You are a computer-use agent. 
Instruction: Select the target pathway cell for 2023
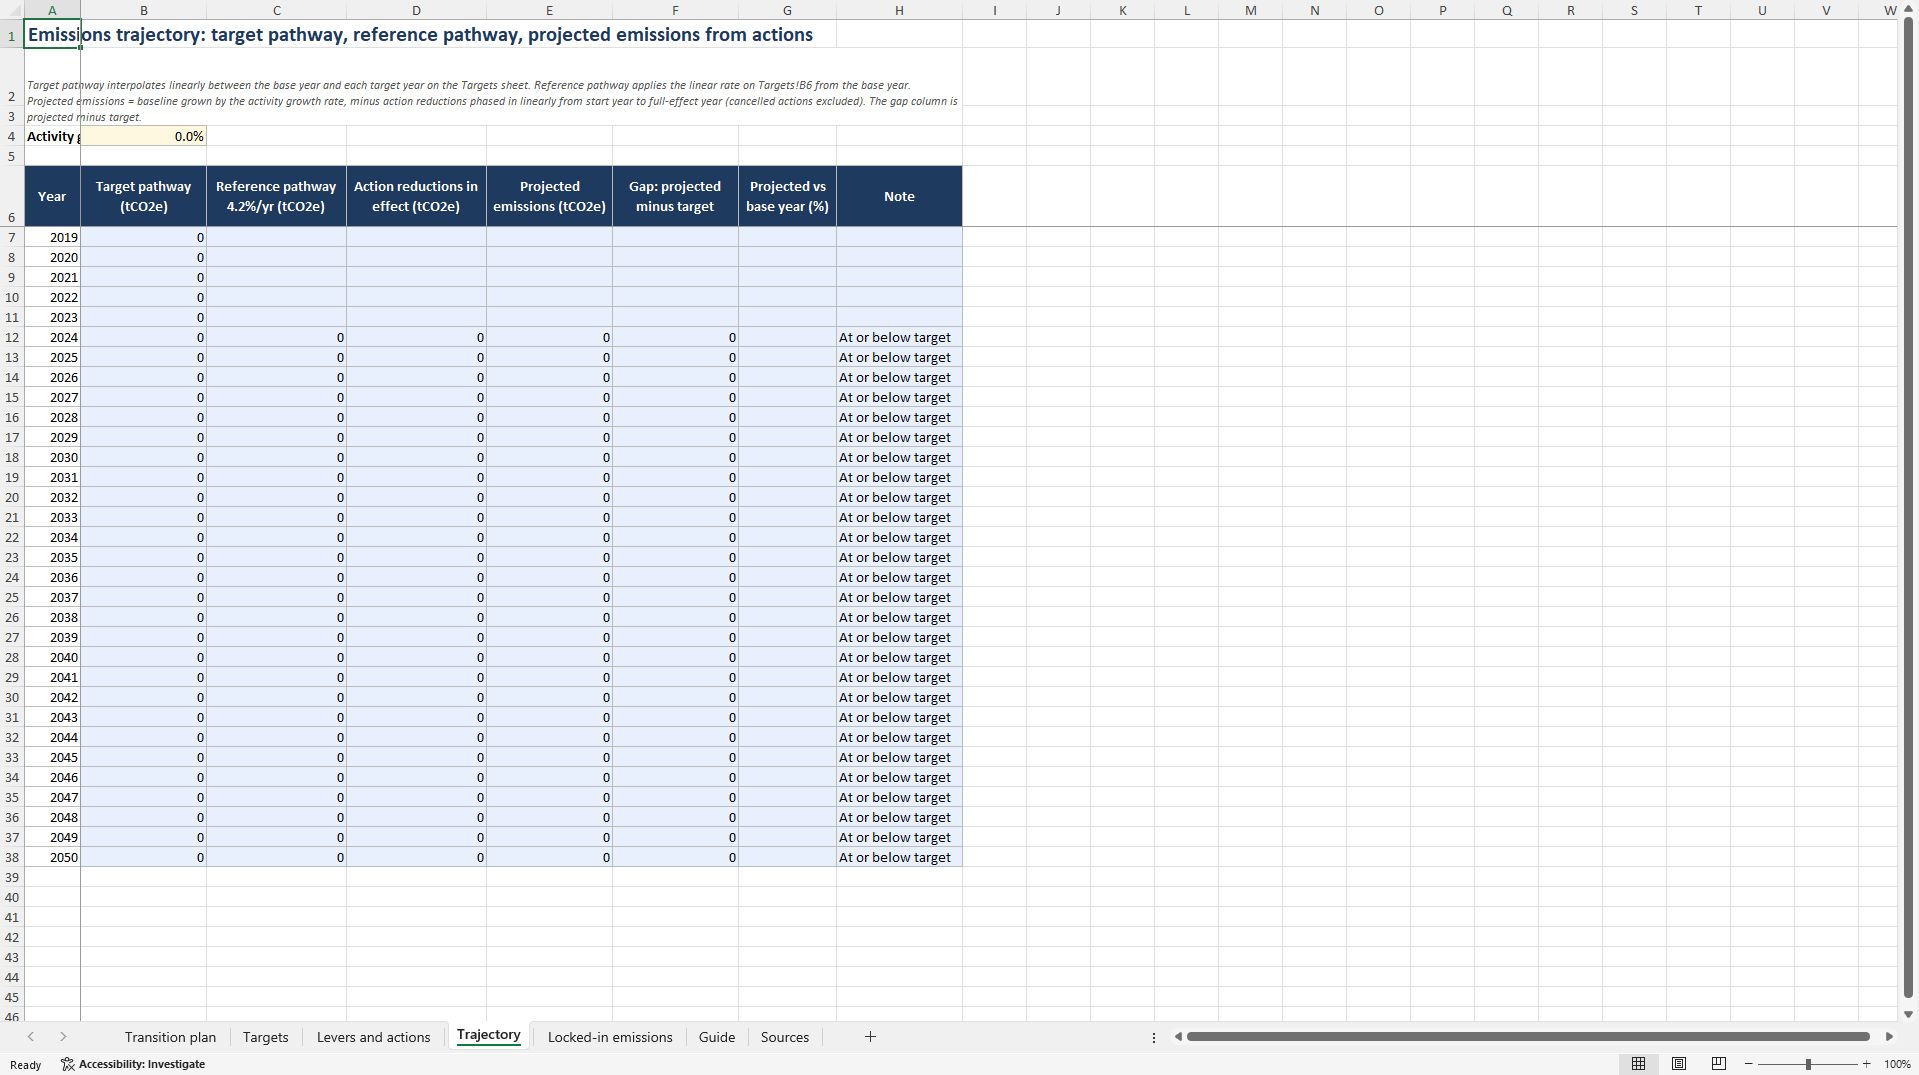(143, 317)
